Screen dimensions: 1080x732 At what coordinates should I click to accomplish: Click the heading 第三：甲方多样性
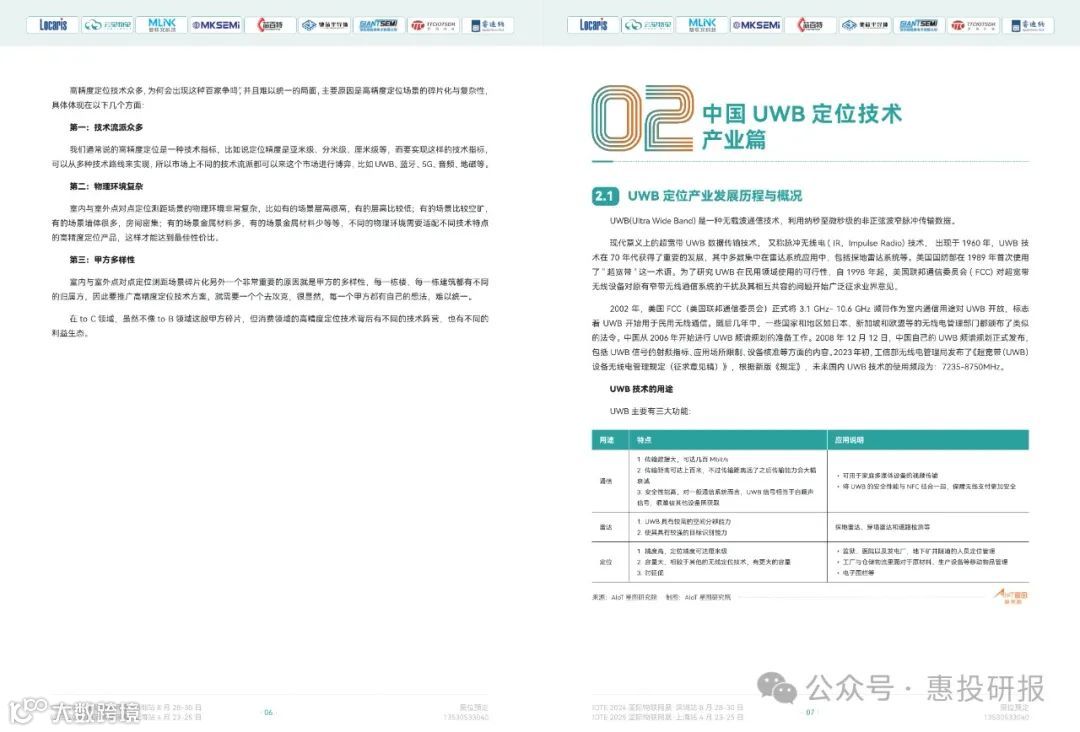pyautogui.click(x=102, y=260)
